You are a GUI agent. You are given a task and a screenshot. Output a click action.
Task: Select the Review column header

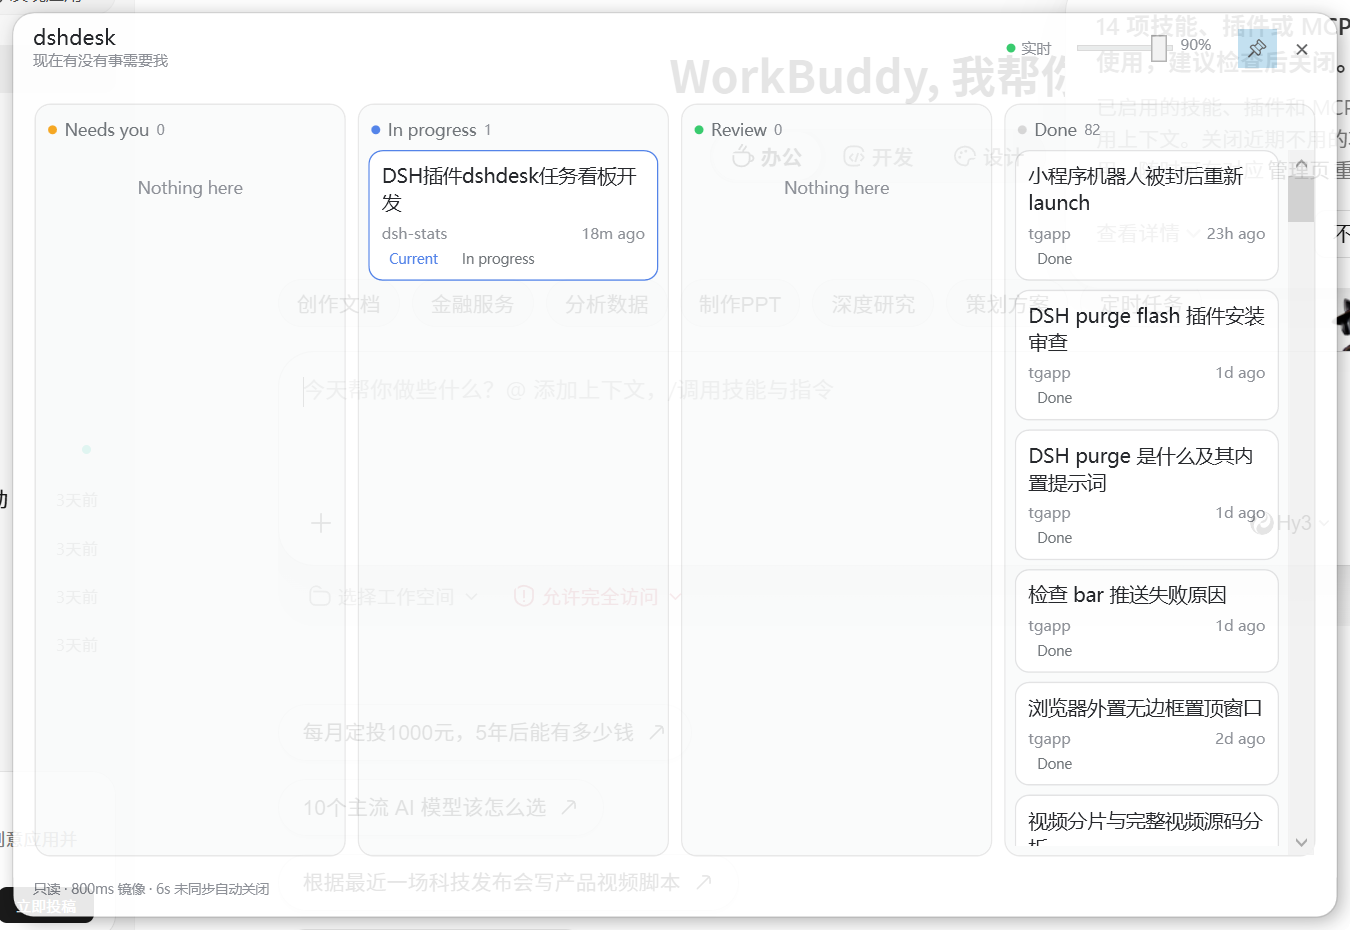(738, 130)
